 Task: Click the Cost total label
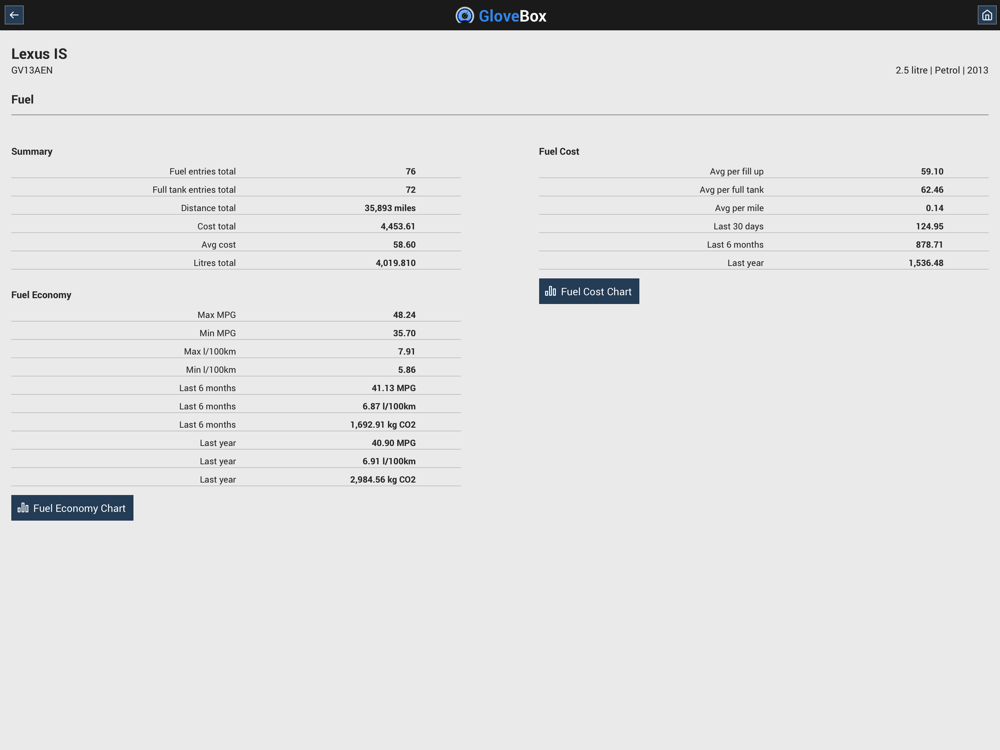[x=216, y=226]
